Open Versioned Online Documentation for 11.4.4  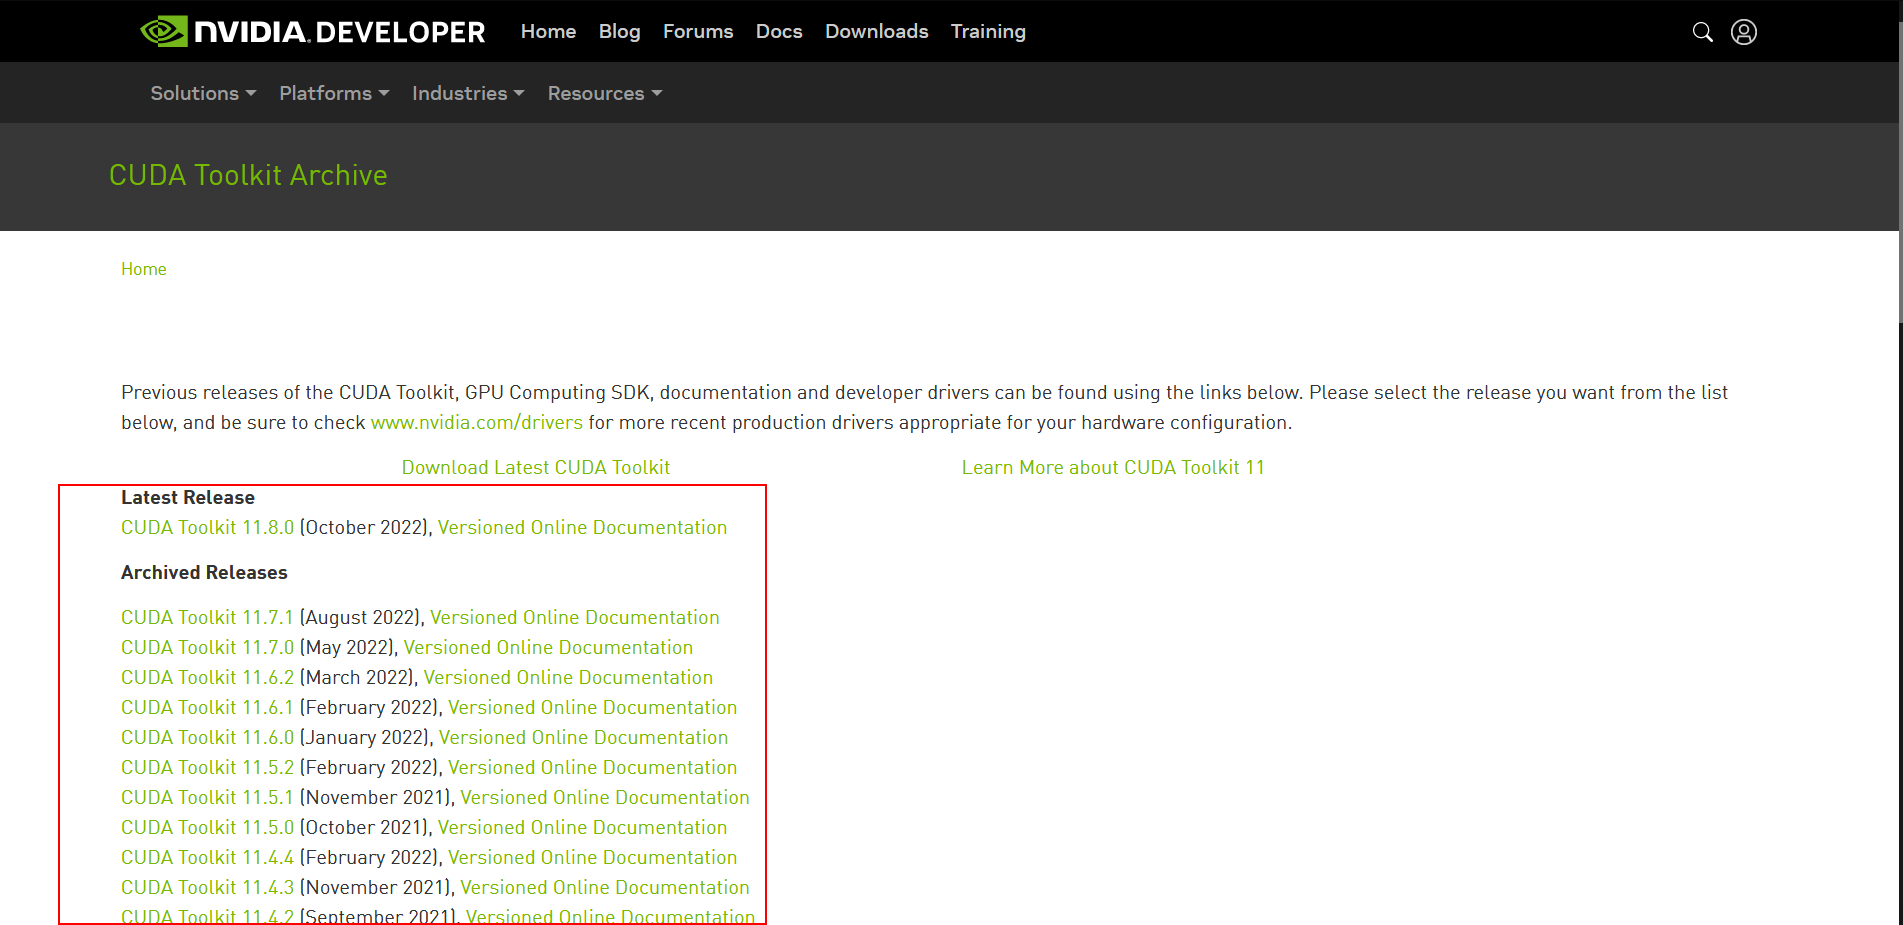(x=592, y=857)
